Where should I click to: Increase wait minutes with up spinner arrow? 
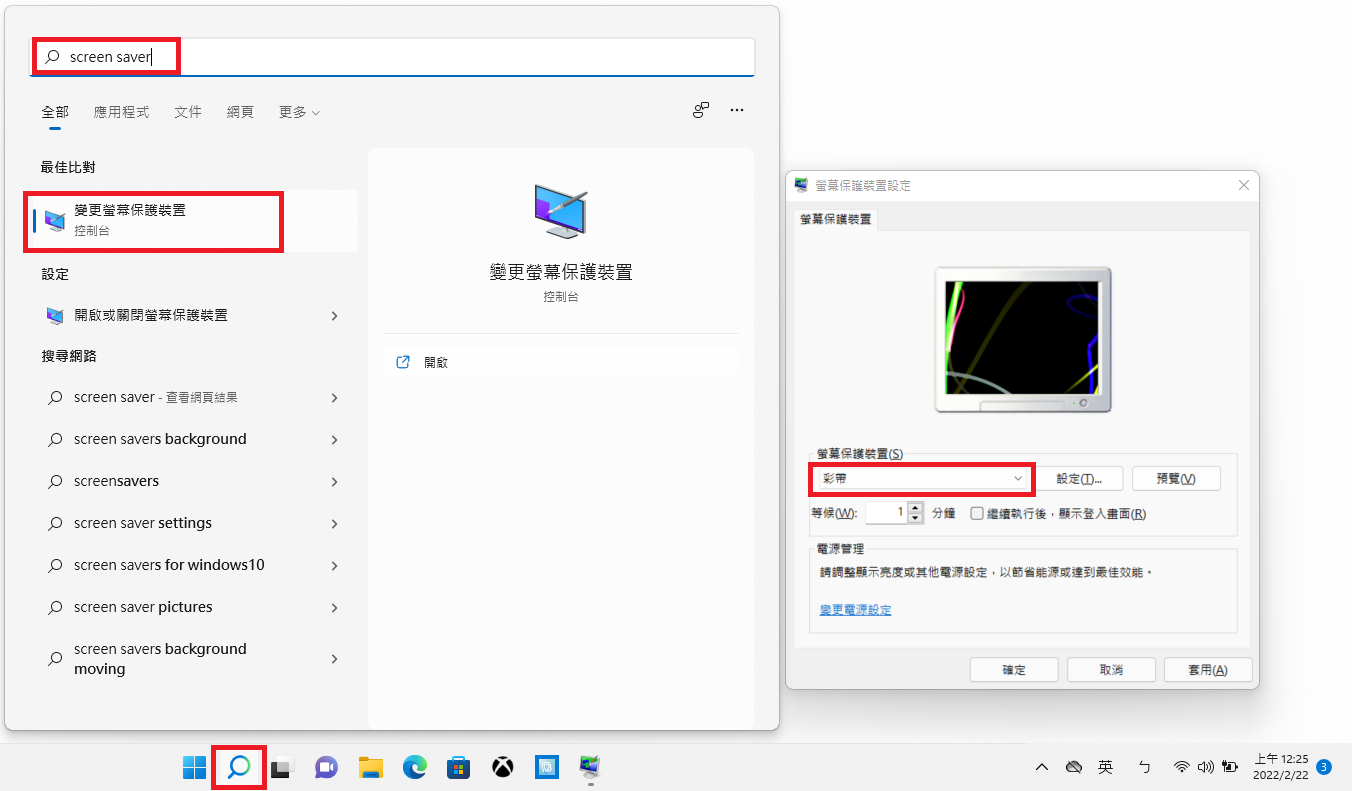pyautogui.click(x=916, y=508)
